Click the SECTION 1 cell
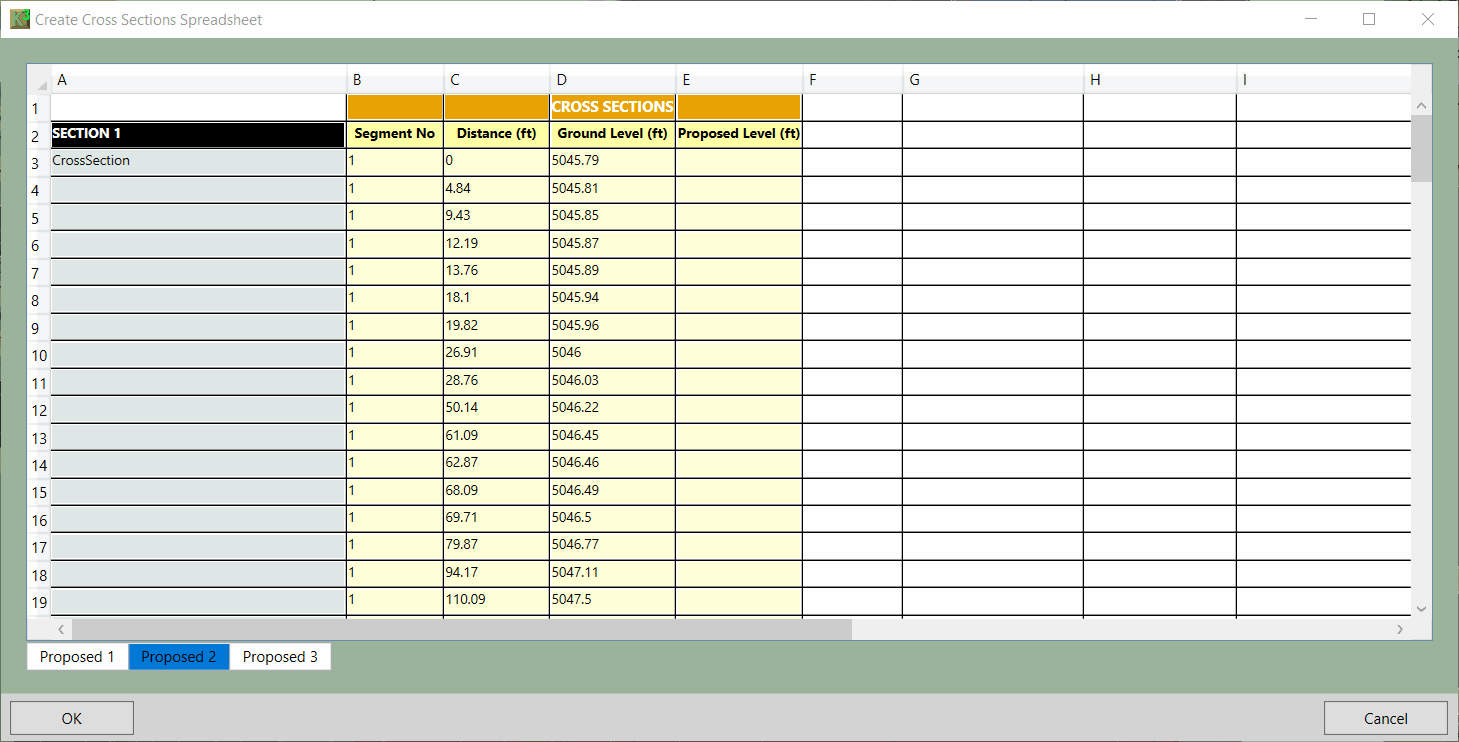 coord(197,134)
